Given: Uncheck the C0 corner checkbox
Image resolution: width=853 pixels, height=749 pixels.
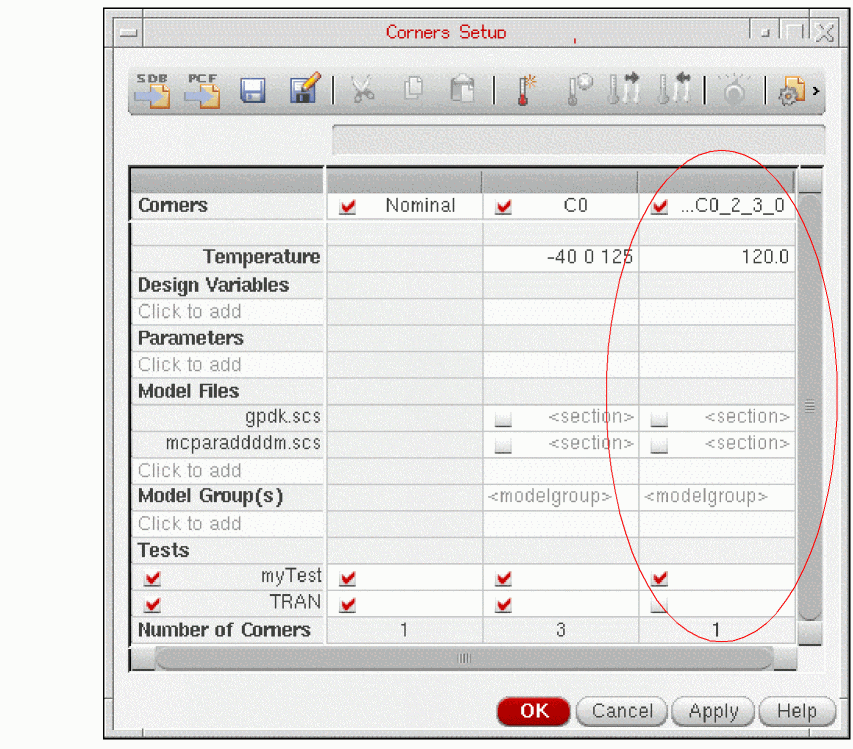Looking at the screenshot, I should click(x=504, y=207).
